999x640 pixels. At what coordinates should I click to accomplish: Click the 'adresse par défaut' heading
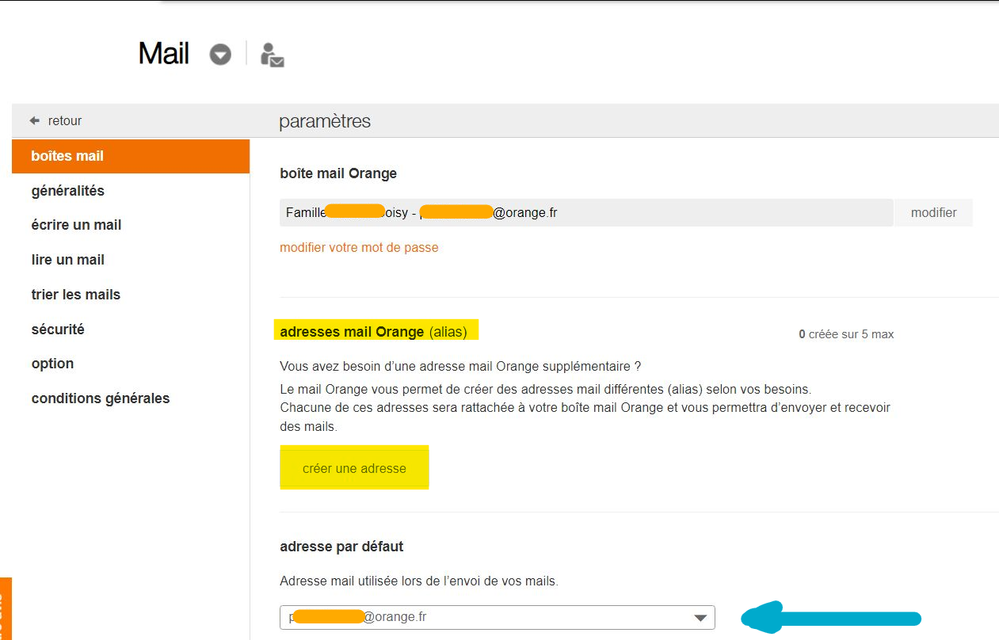pyautogui.click(x=341, y=546)
